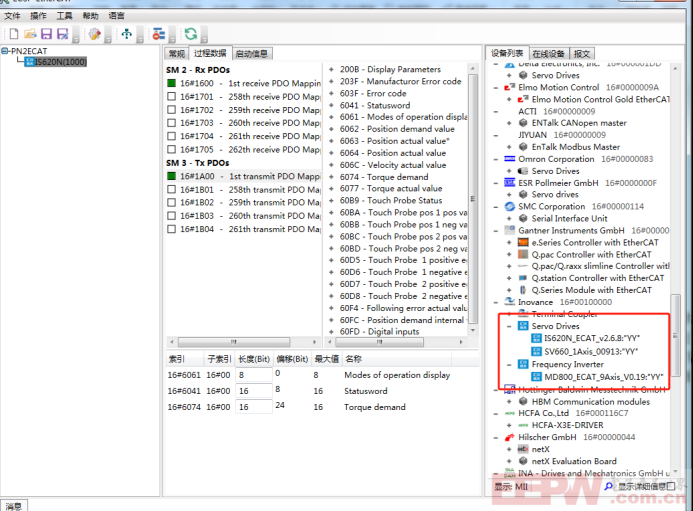Image resolution: width=693 pixels, height=511 pixels.
Task: Open the 工具 menu
Action: [x=65, y=16]
